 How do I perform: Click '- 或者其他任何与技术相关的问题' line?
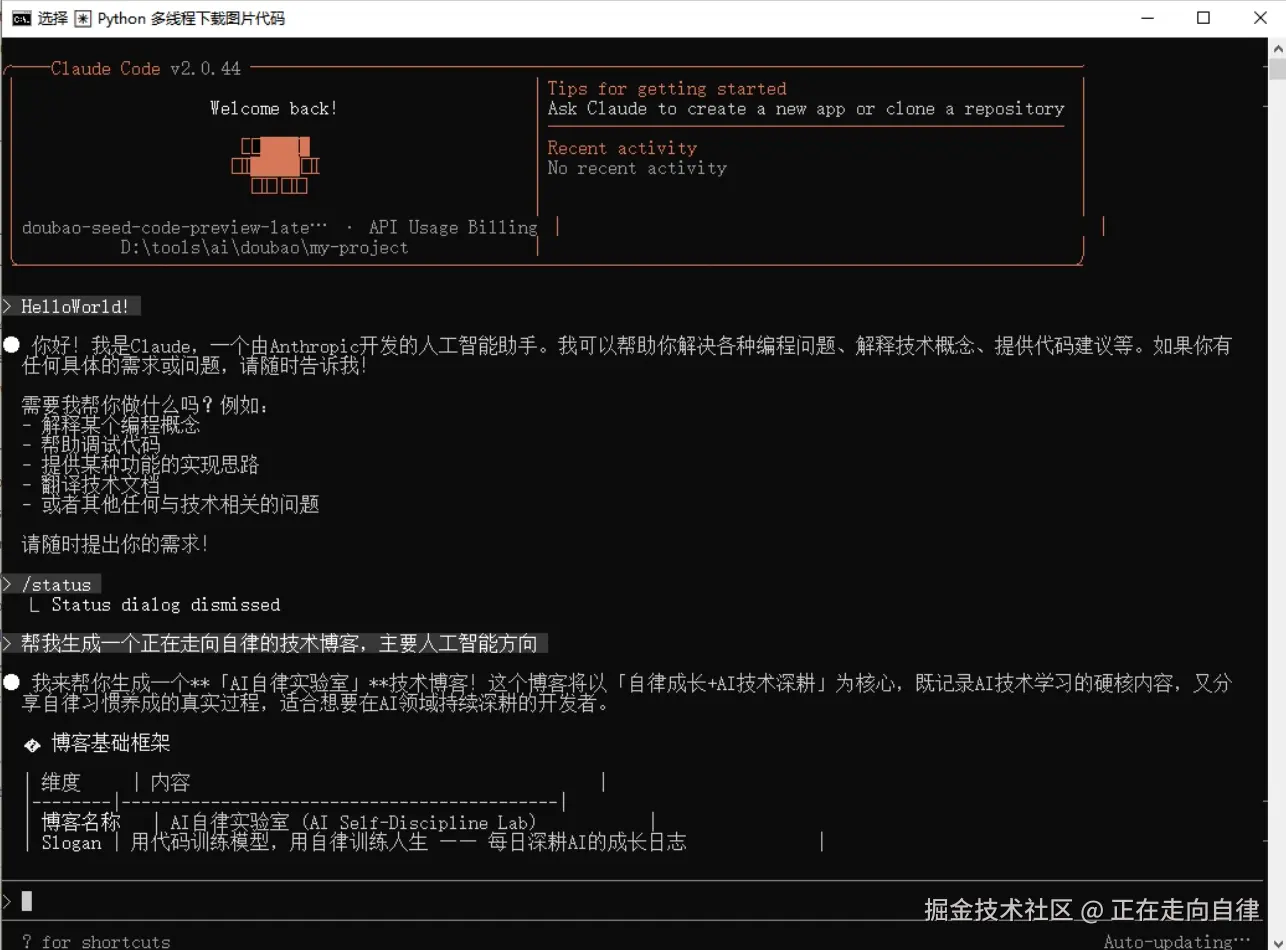171,505
